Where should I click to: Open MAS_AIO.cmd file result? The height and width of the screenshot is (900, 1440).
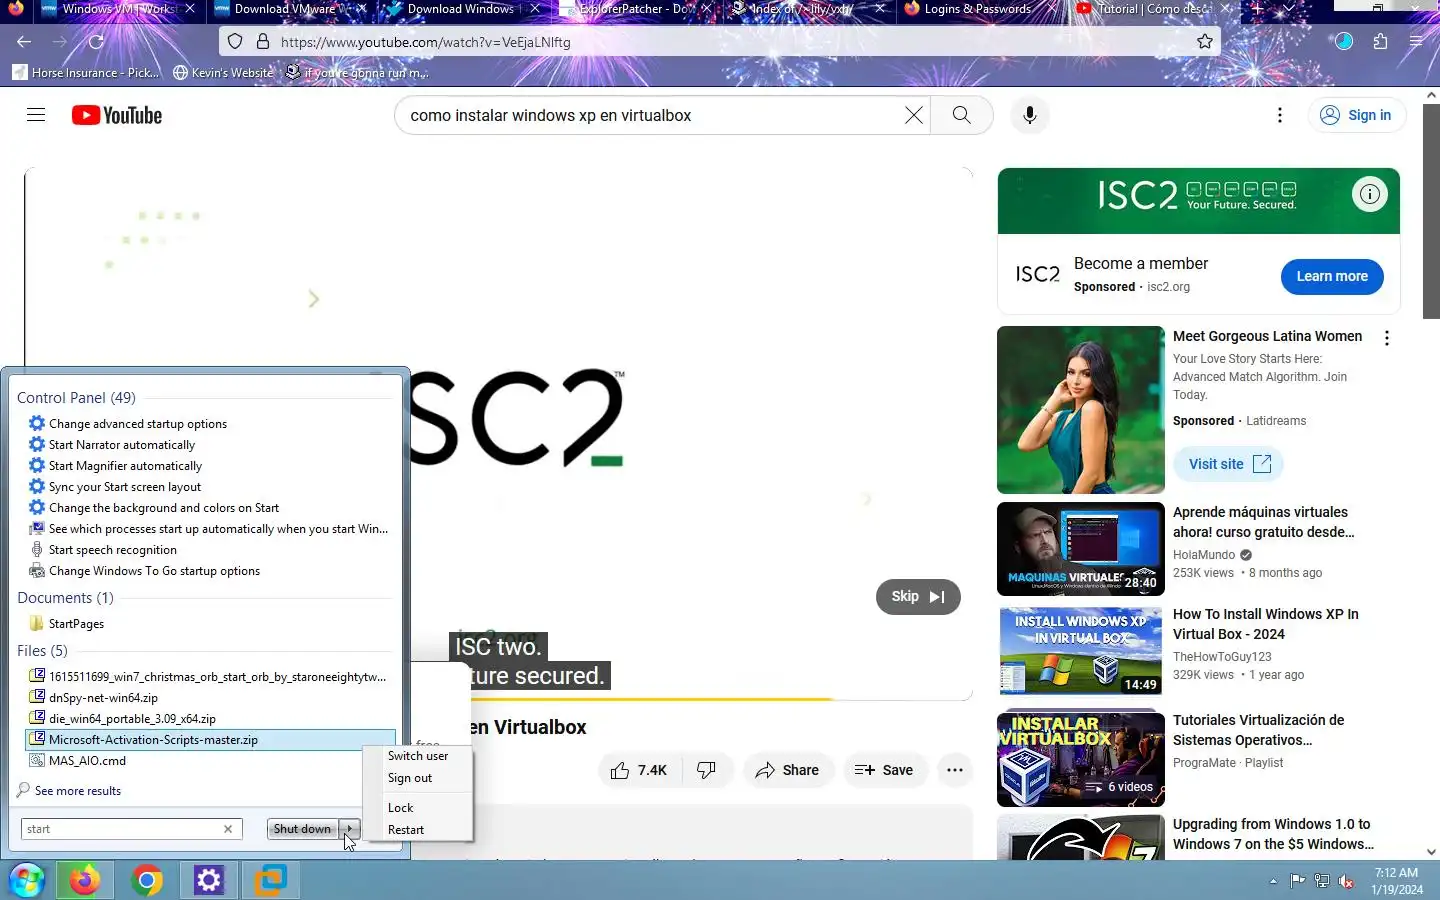point(87,761)
